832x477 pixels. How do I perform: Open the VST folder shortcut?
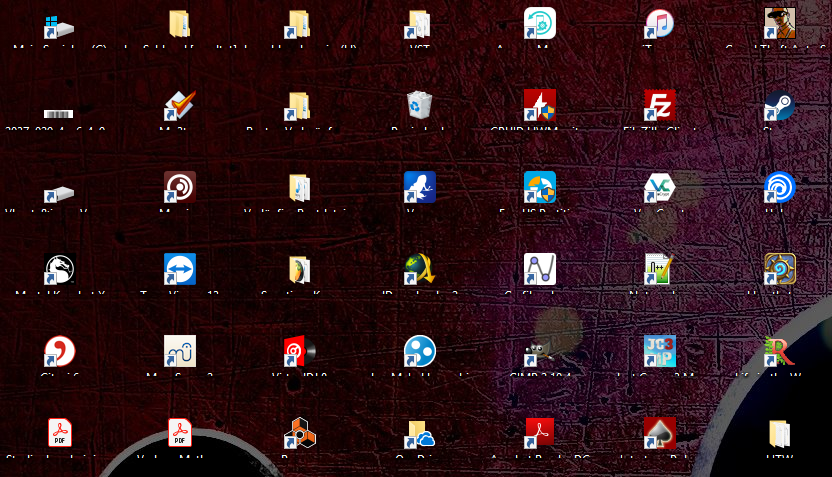419,24
